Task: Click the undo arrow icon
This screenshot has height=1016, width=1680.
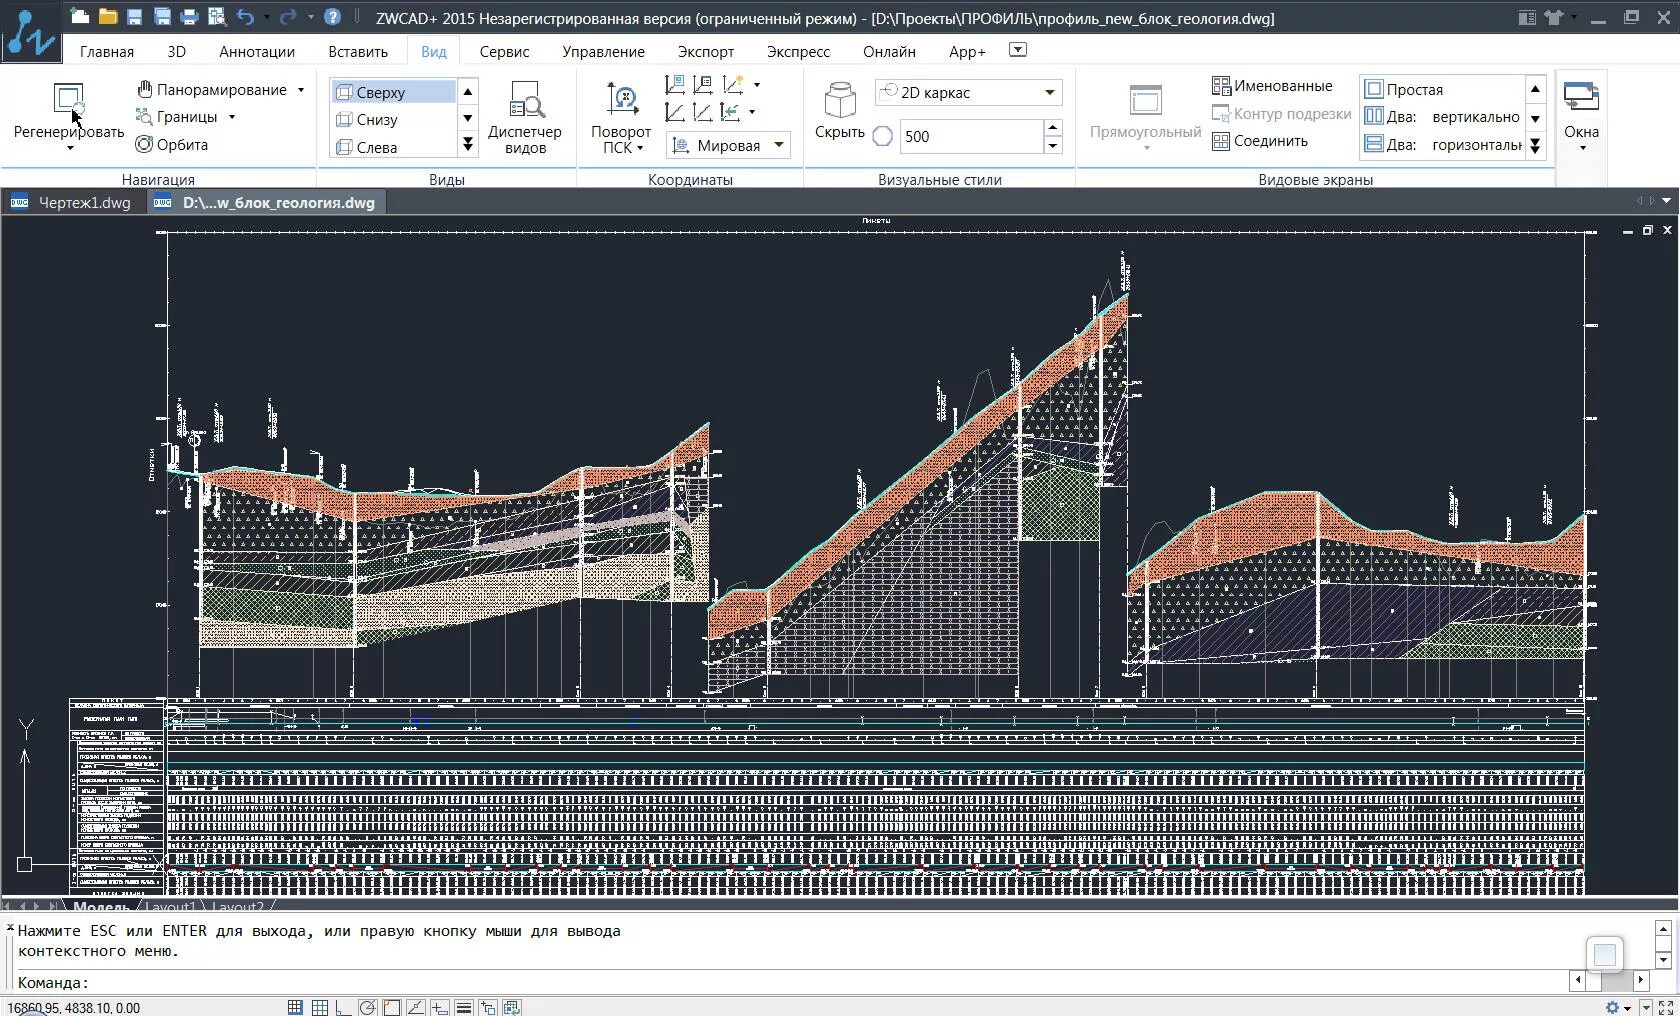Action: [245, 17]
